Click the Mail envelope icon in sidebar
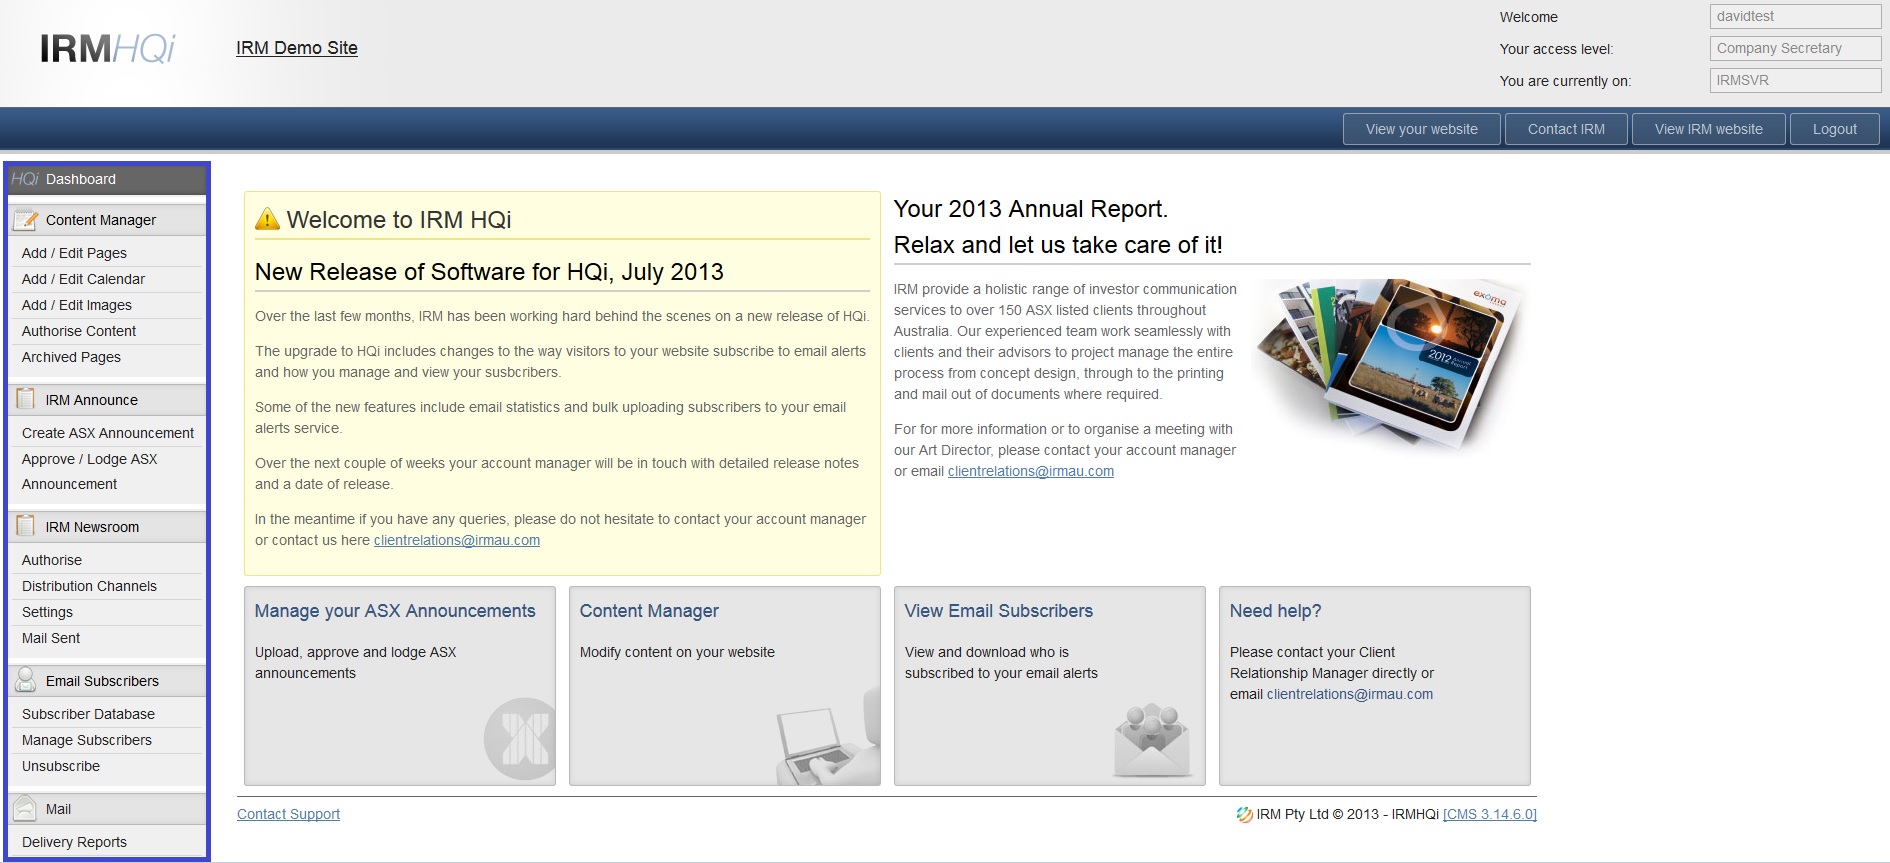Viewport: 1890px width, 863px height. coord(26,808)
